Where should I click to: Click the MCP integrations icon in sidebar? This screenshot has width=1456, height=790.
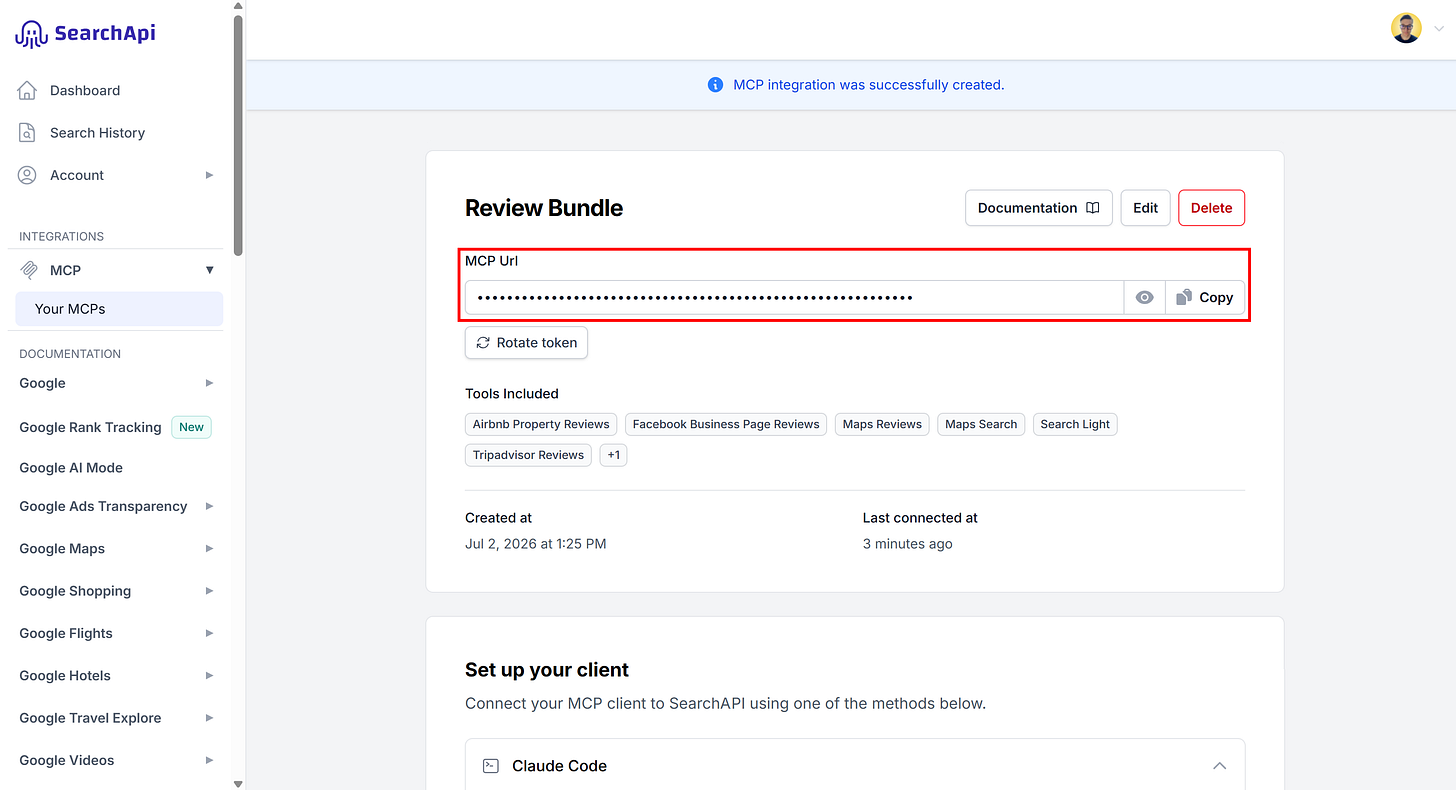click(29, 270)
